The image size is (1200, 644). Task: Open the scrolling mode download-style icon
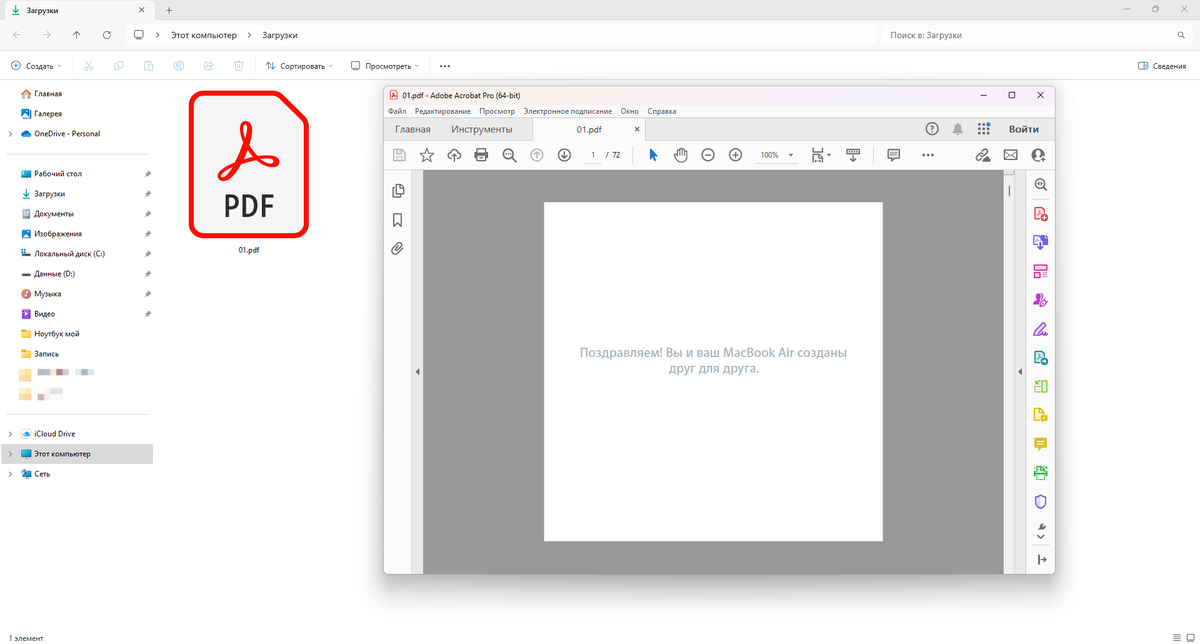pos(853,155)
